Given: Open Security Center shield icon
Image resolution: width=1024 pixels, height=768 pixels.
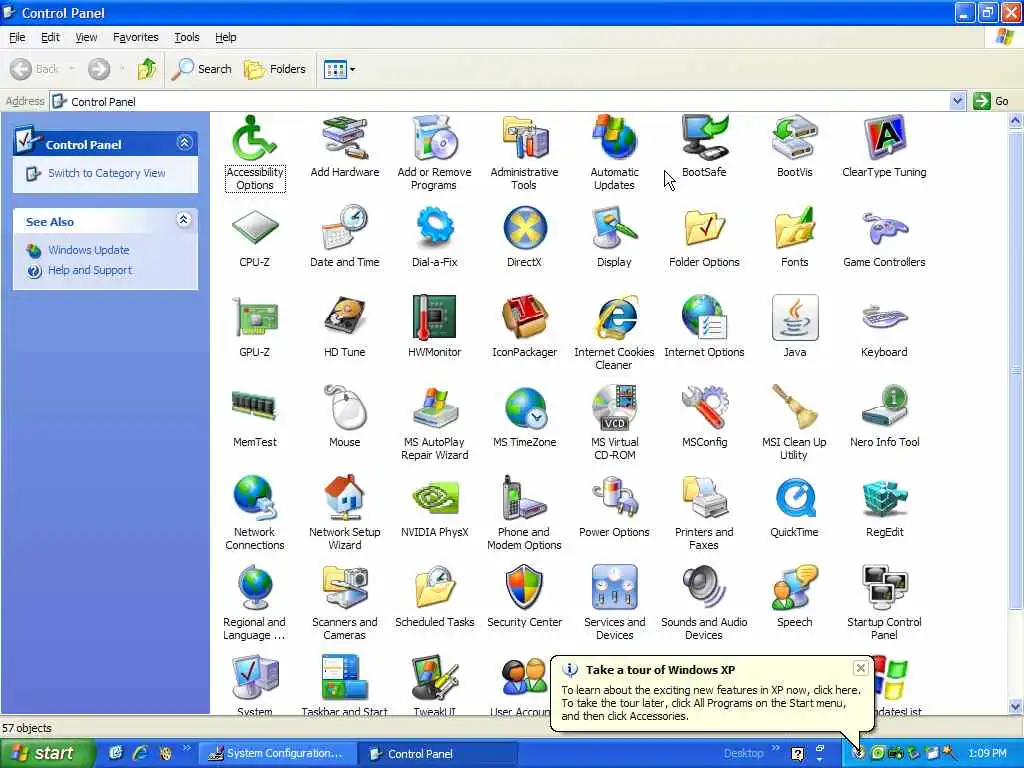Looking at the screenshot, I should (524, 588).
